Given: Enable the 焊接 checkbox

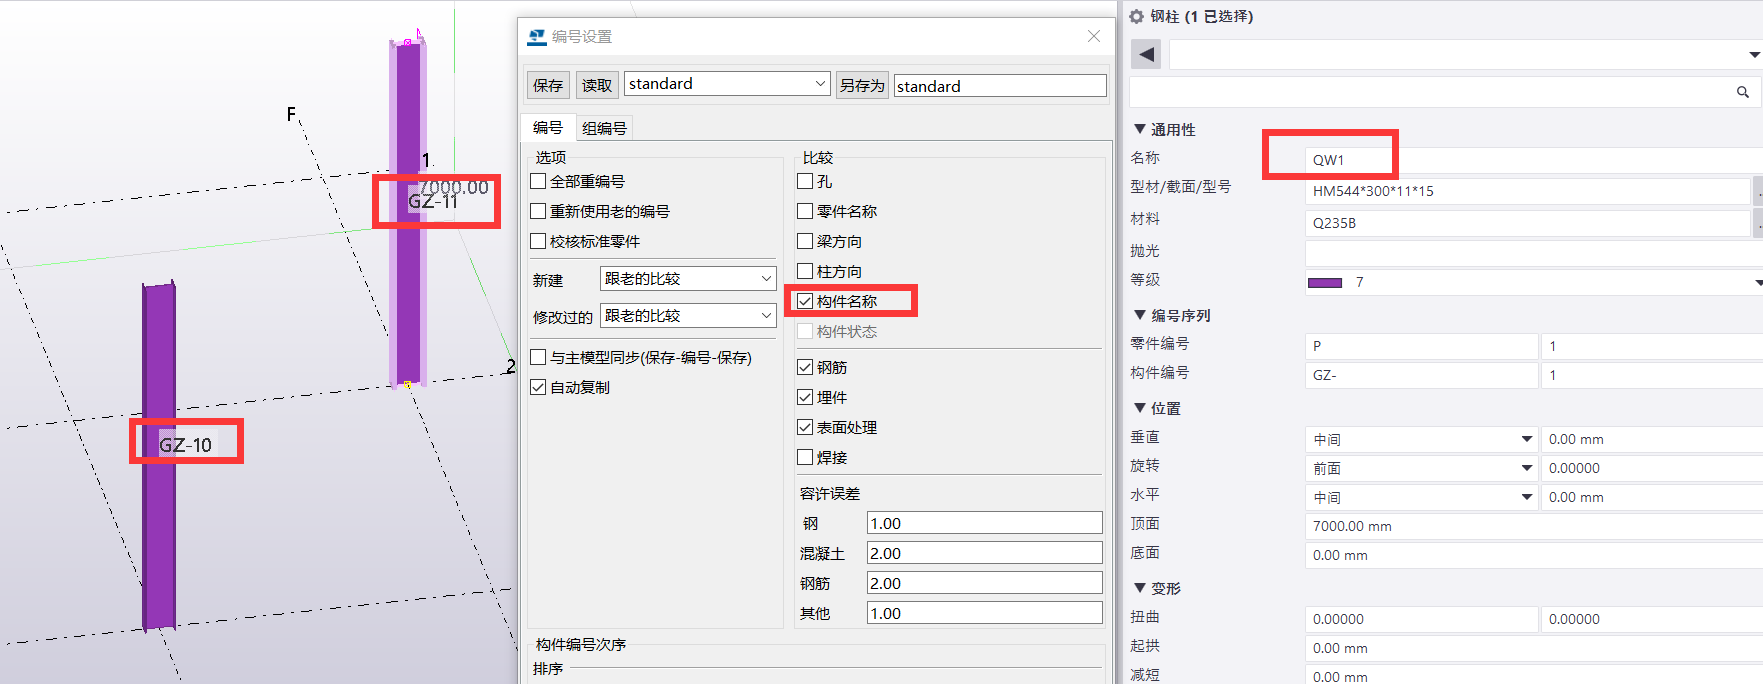Looking at the screenshot, I should [805, 457].
